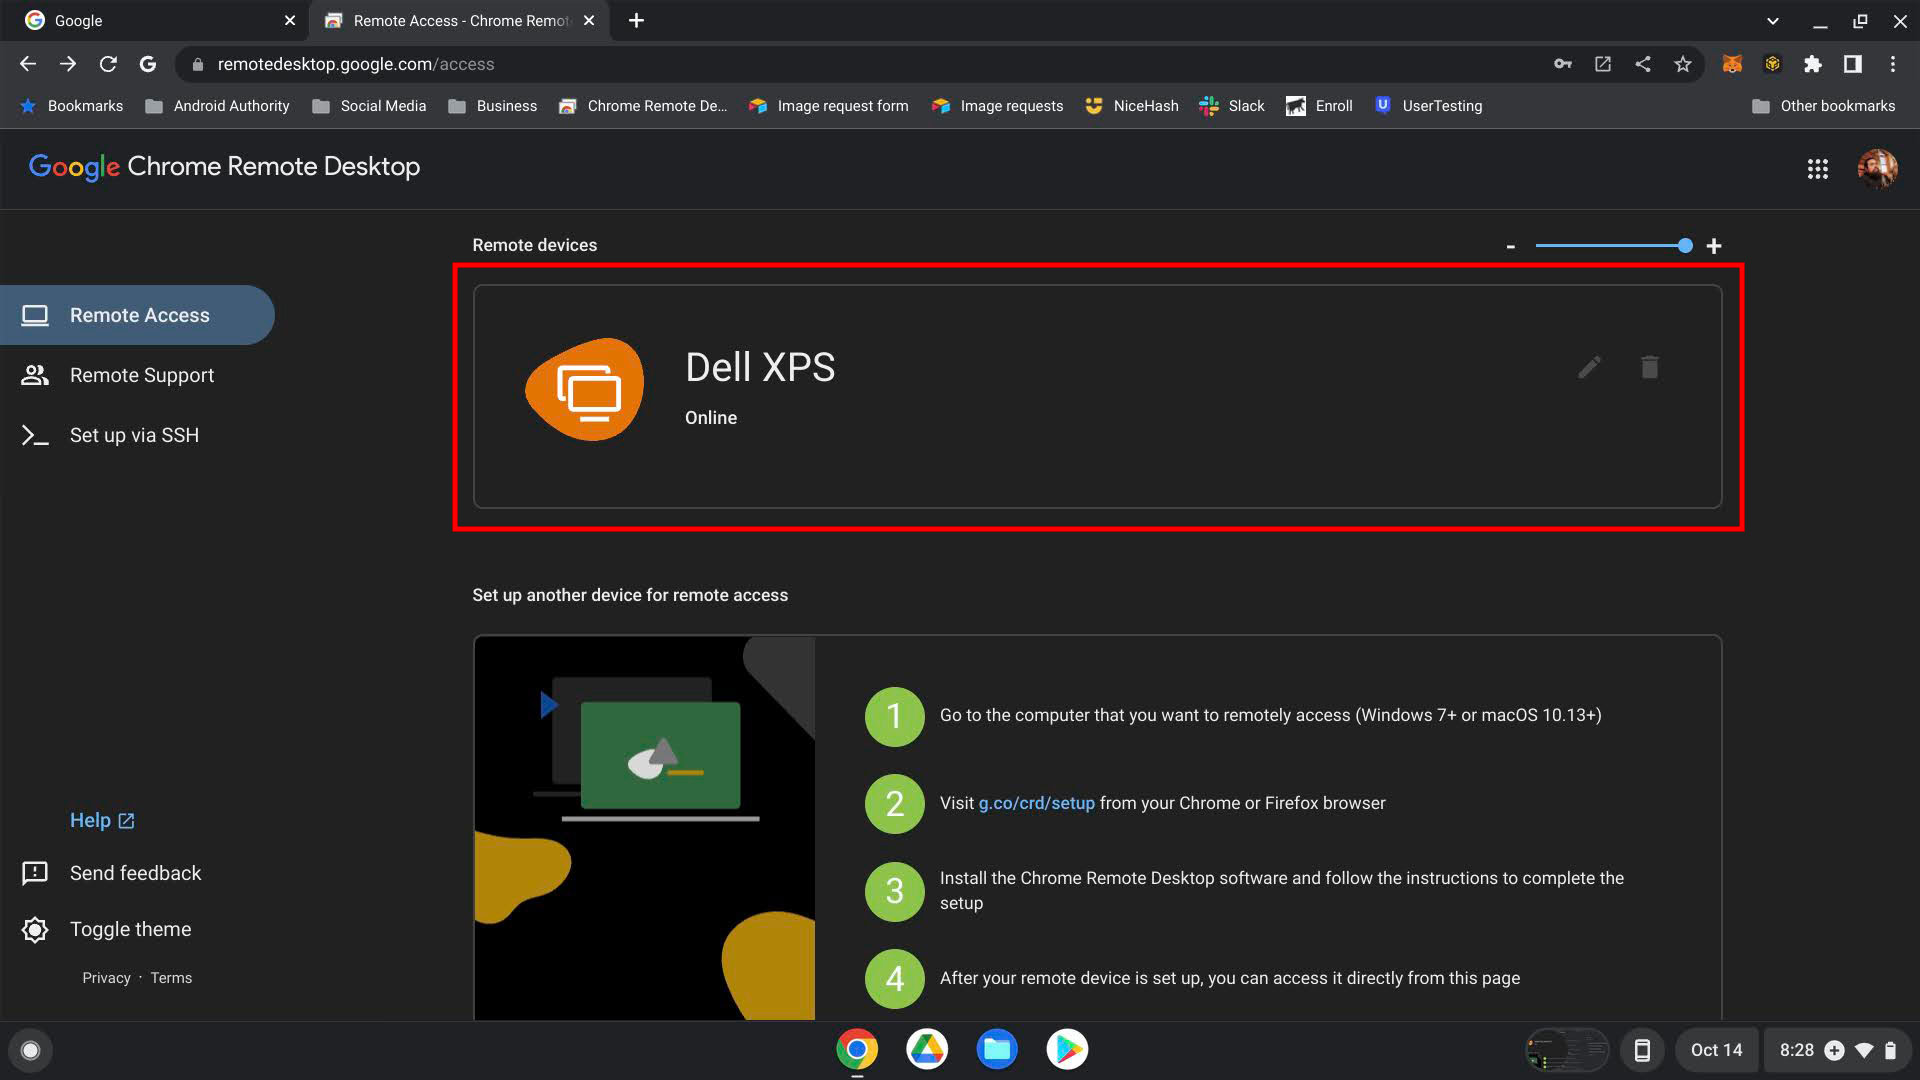Click the pencil edit icon for Dell XPS
The width and height of the screenshot is (1920, 1080).
1589,367
